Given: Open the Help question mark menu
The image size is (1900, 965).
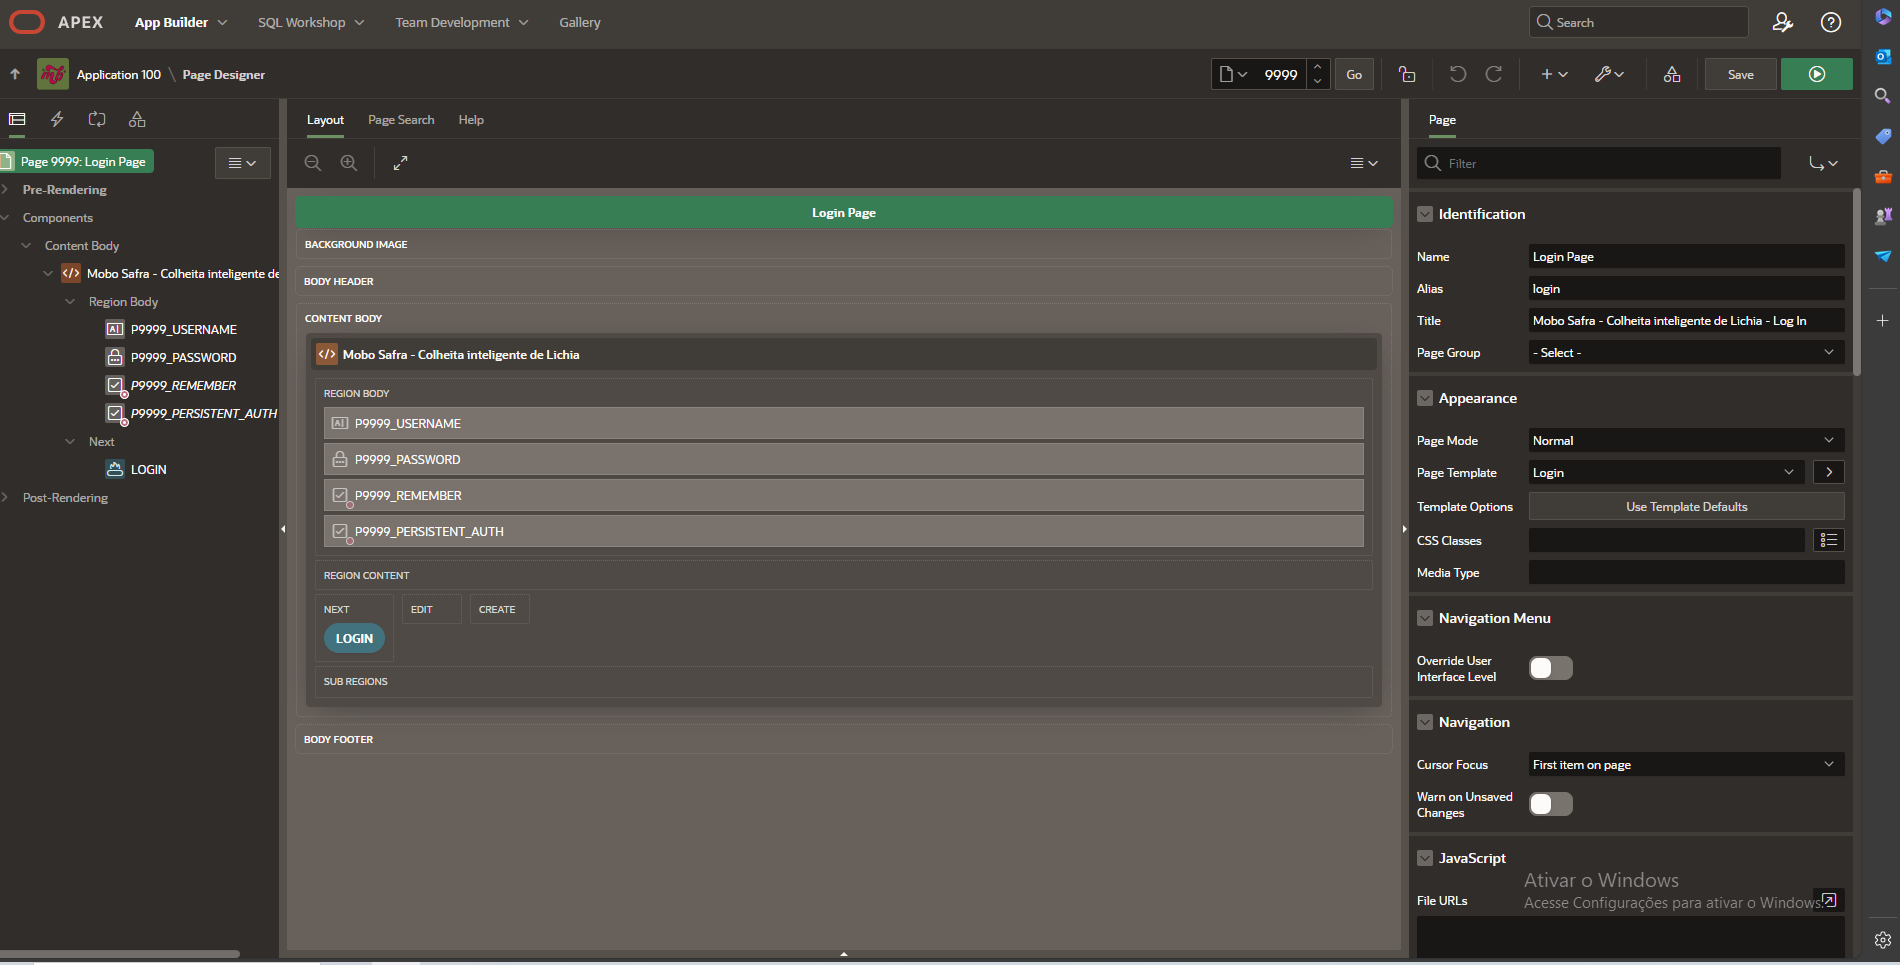Looking at the screenshot, I should pos(1831,22).
